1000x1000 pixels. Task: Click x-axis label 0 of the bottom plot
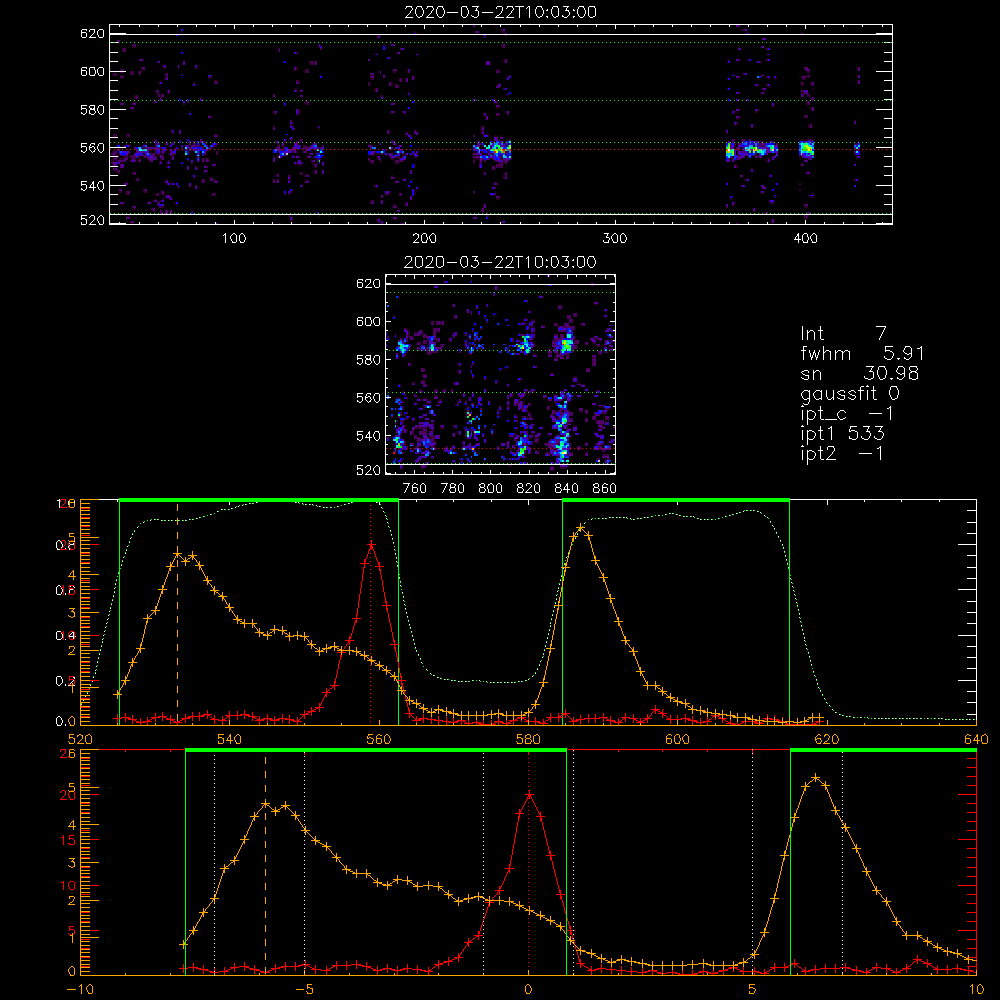tap(528, 990)
